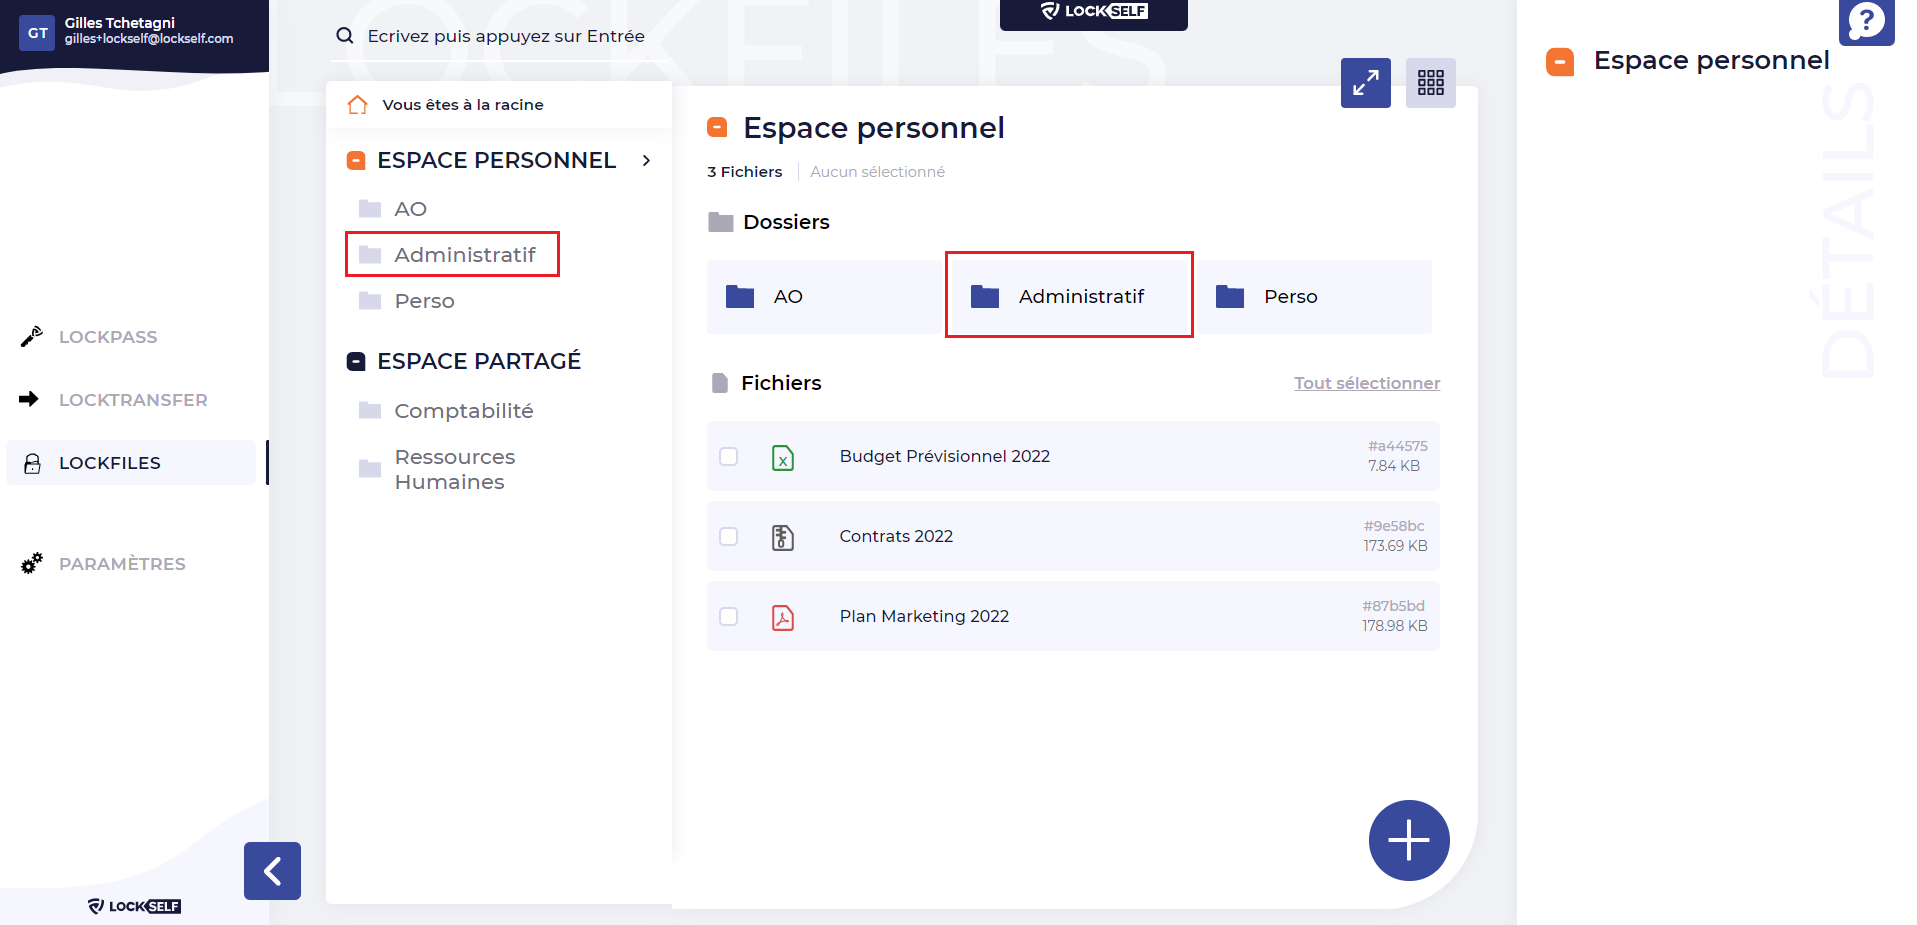Click the LockSelf logo at top center
This screenshot has width=1917, height=925.
[x=1094, y=12]
